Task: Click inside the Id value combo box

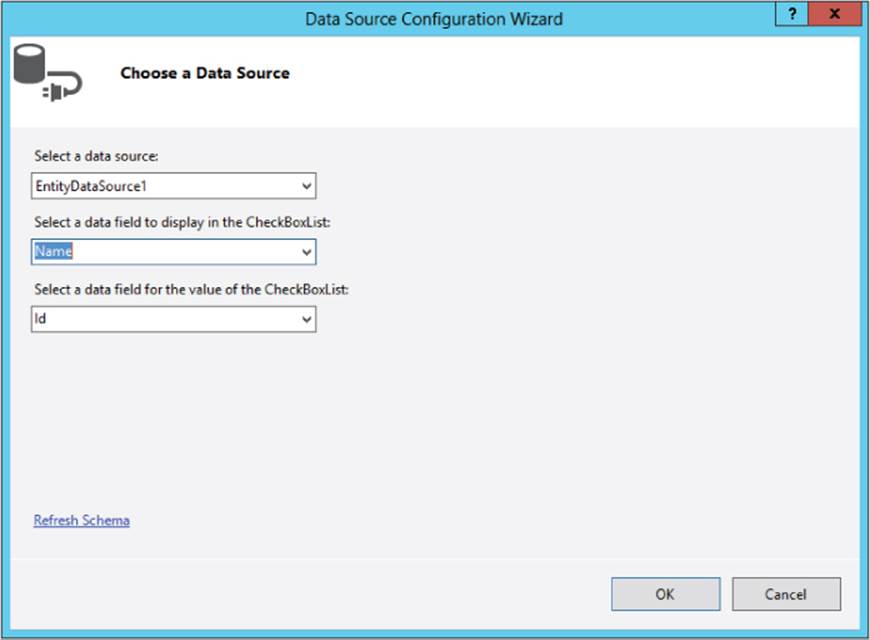Action: (x=165, y=319)
